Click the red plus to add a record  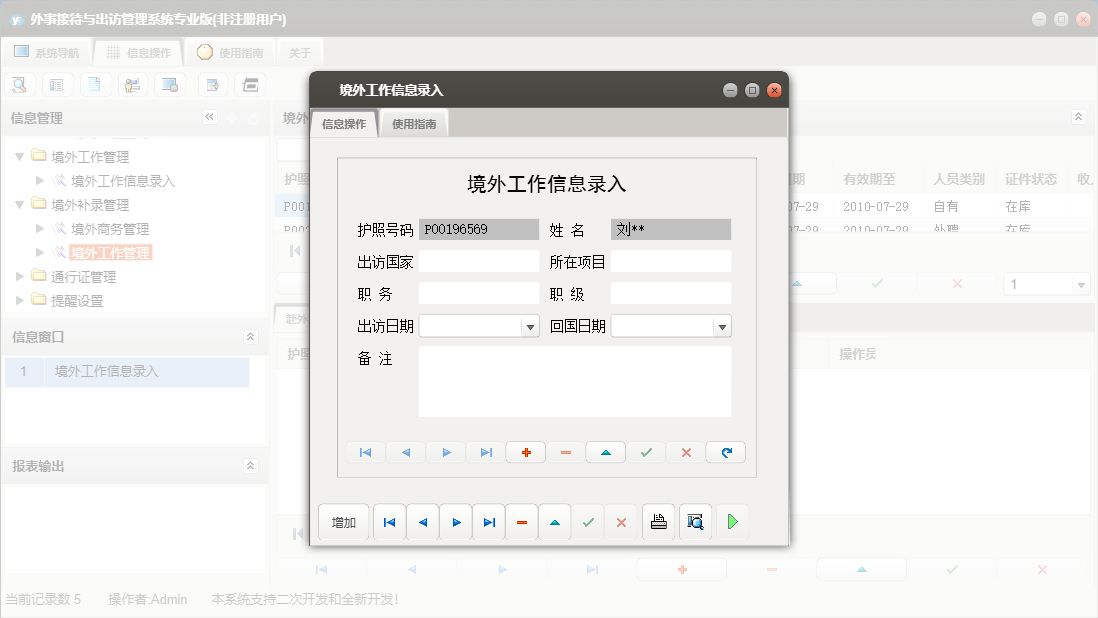(525, 452)
